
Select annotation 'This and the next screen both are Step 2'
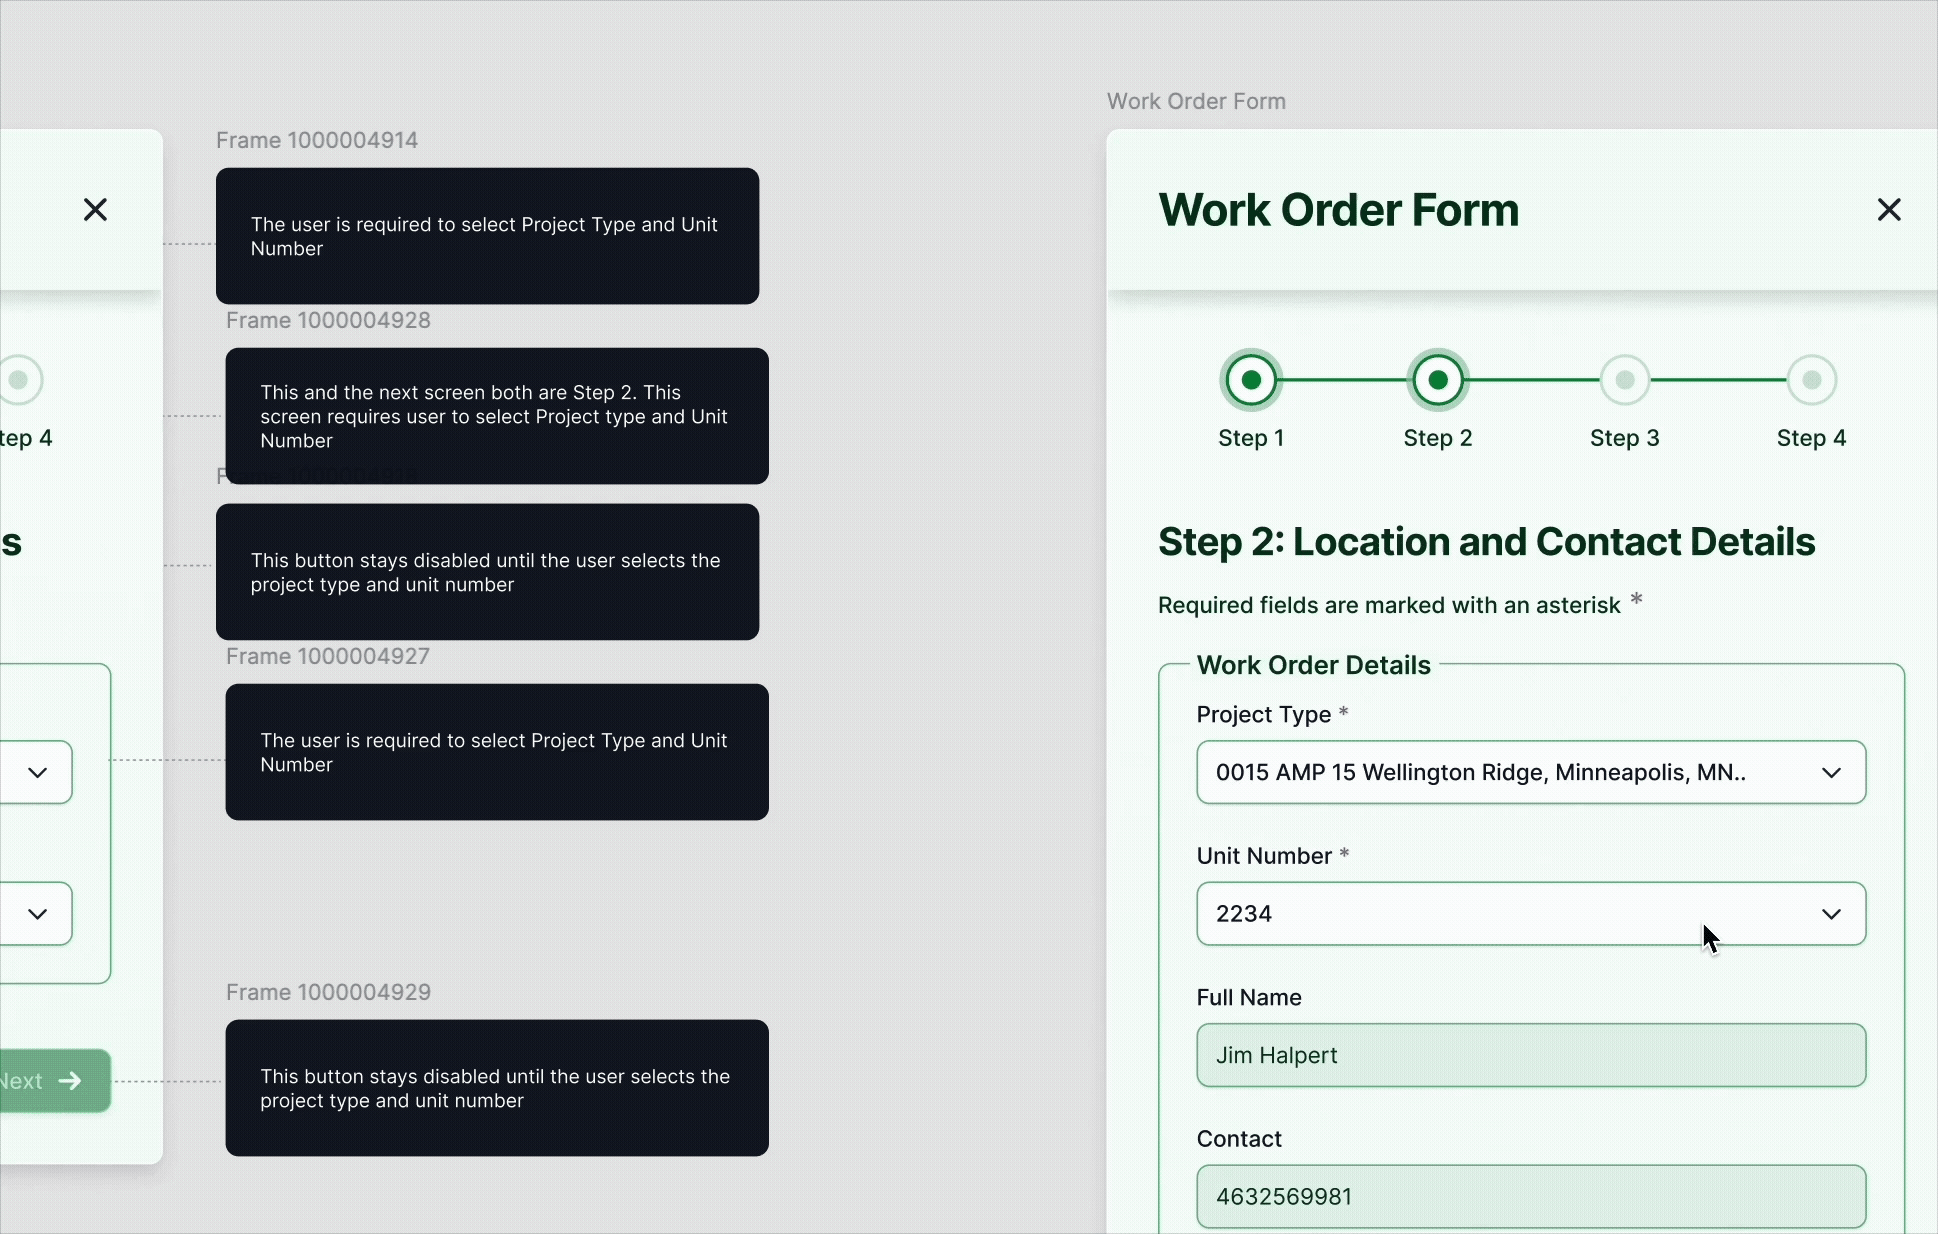coord(497,416)
